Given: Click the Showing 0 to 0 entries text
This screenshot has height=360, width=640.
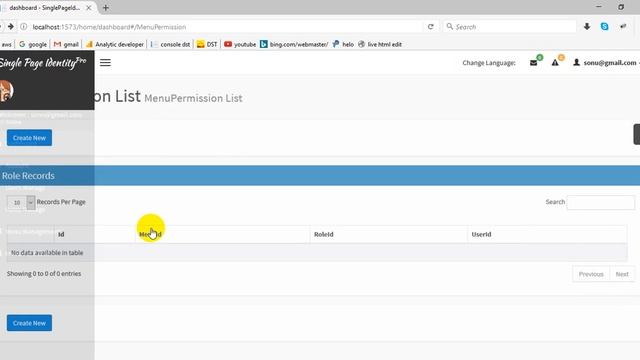Looking at the screenshot, I should click(44, 273).
